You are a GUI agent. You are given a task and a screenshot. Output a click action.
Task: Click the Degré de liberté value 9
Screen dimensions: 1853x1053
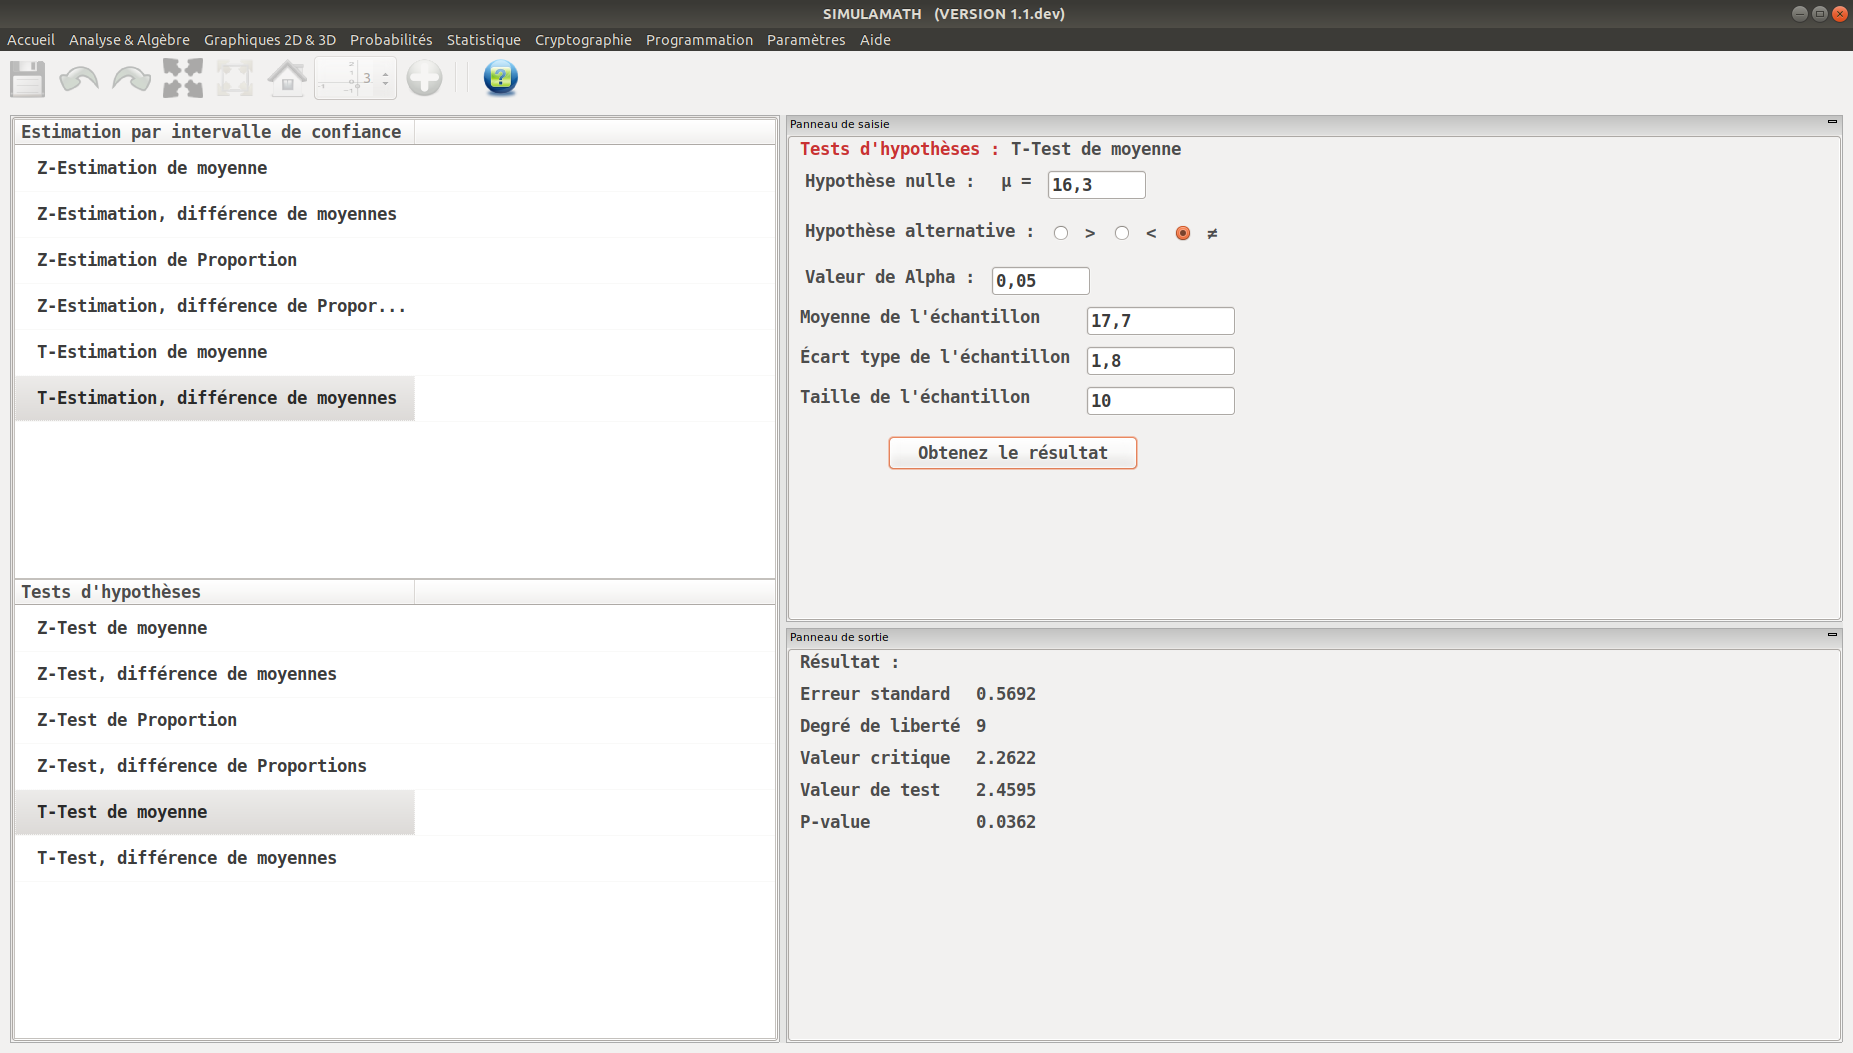tap(981, 726)
